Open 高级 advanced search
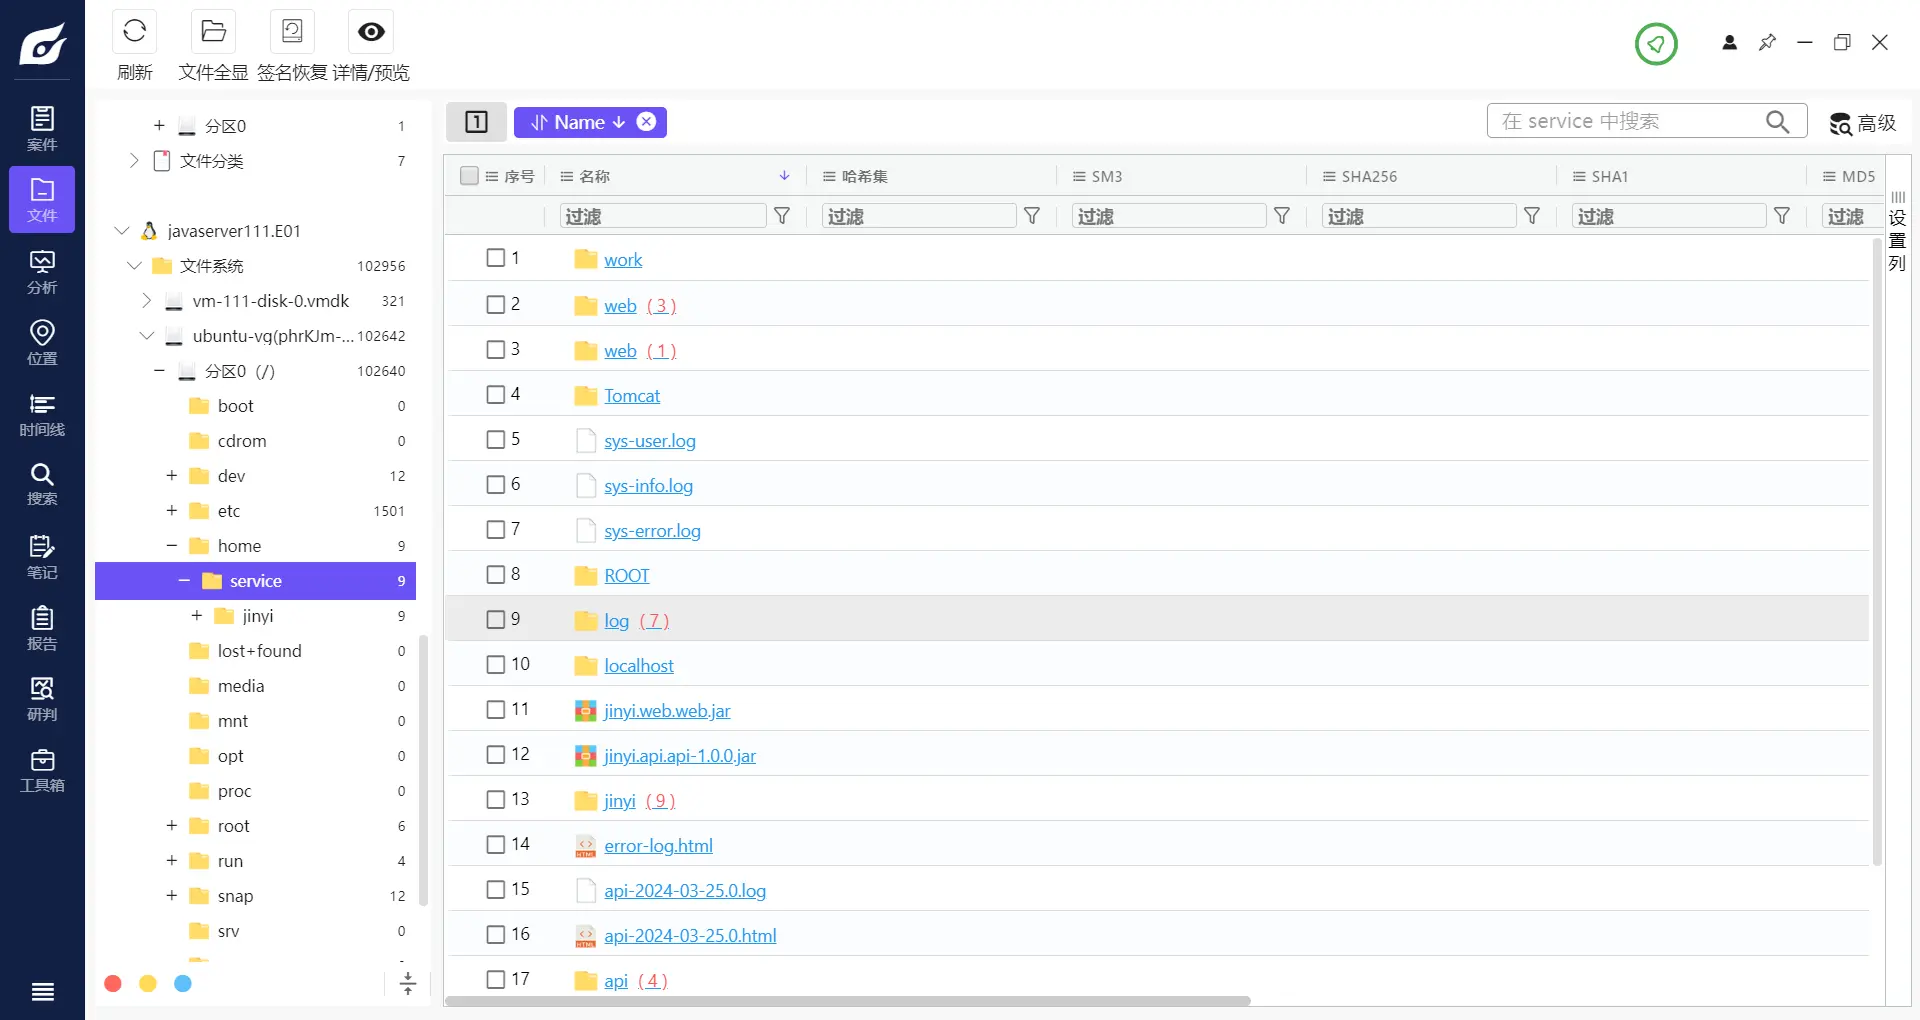The image size is (1920, 1020). pos(1863,123)
